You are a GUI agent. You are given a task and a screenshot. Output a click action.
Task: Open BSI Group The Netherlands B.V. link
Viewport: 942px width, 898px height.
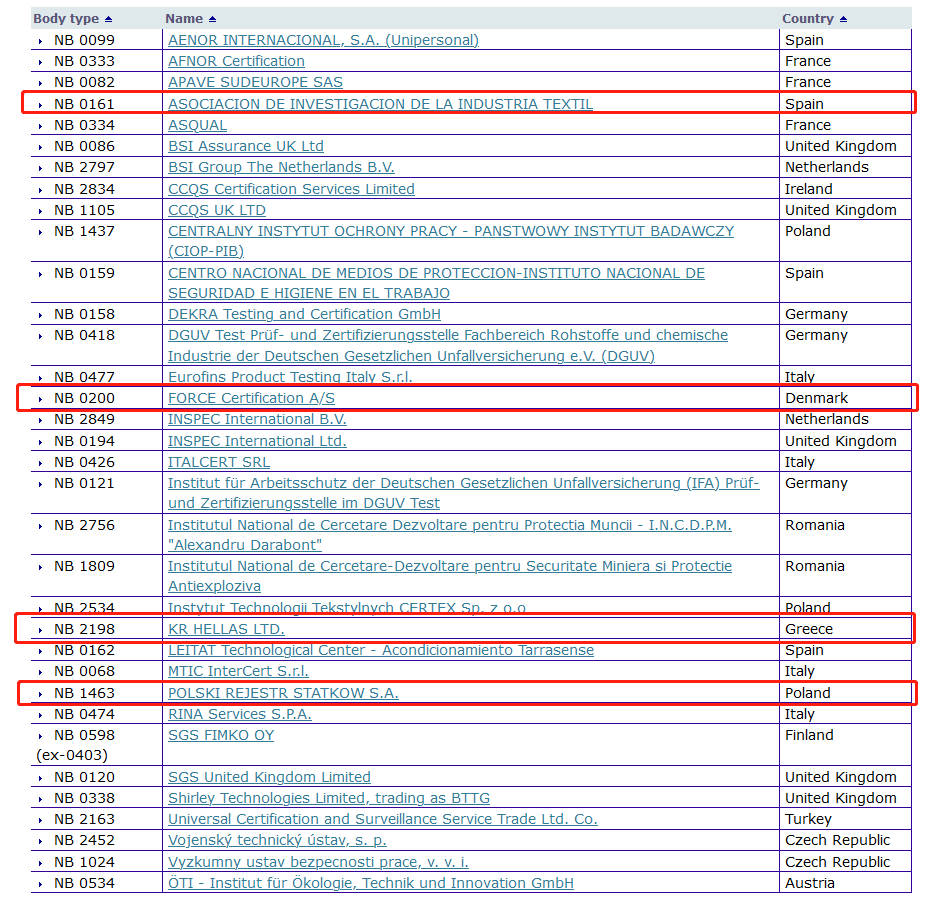281,167
